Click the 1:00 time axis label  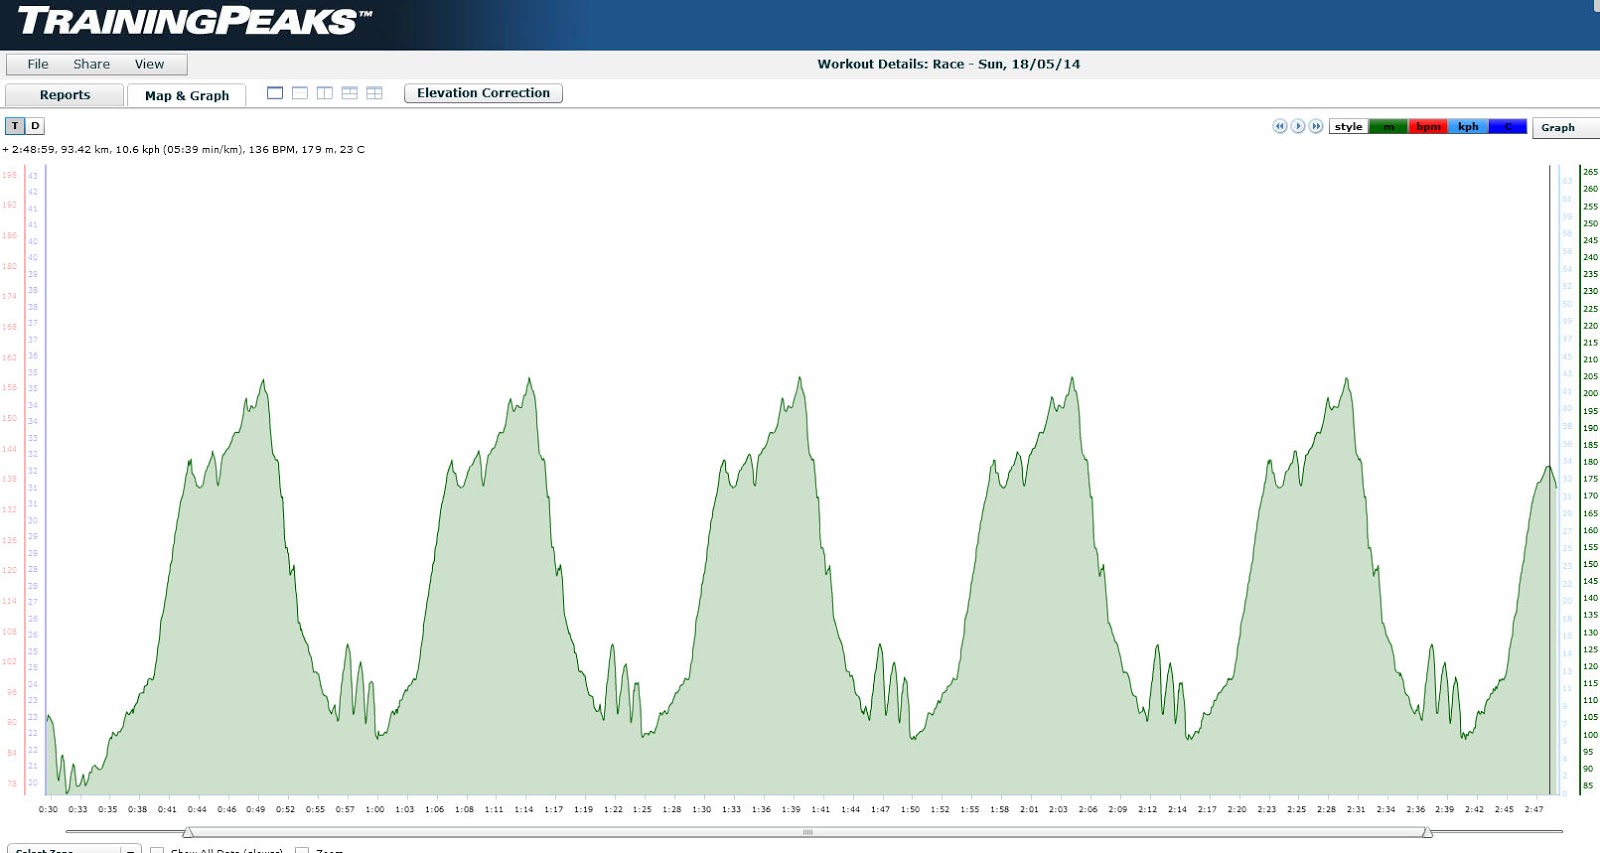tap(375, 809)
